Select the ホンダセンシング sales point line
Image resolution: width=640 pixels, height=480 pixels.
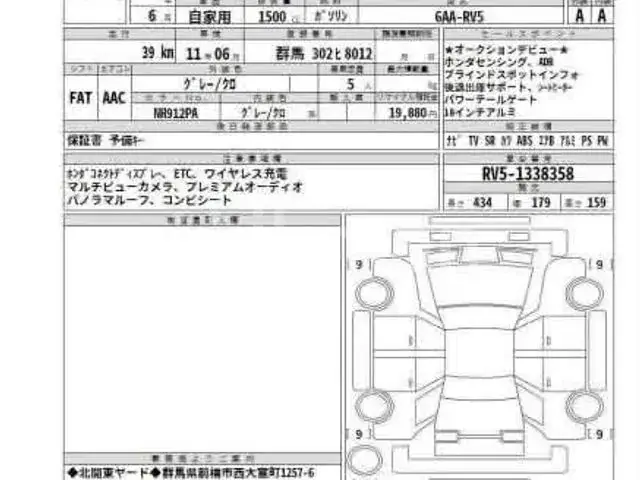(x=500, y=62)
